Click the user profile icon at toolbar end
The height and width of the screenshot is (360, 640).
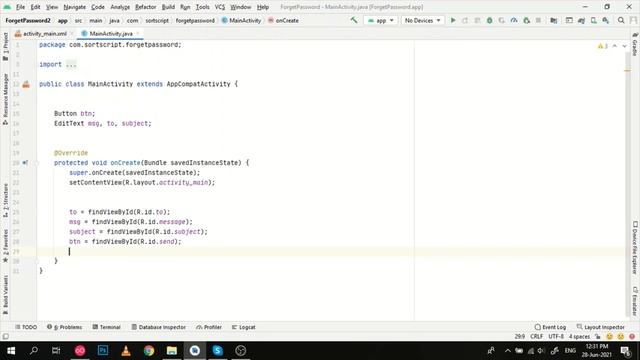tap(633, 20)
